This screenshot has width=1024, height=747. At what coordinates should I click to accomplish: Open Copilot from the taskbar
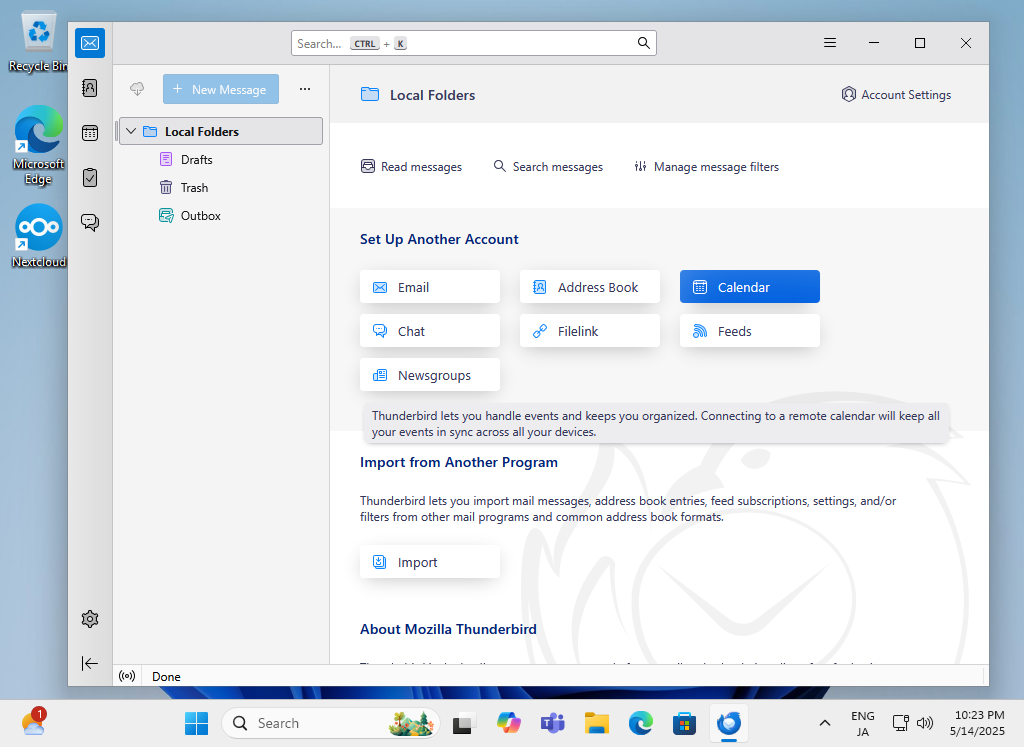(x=508, y=723)
